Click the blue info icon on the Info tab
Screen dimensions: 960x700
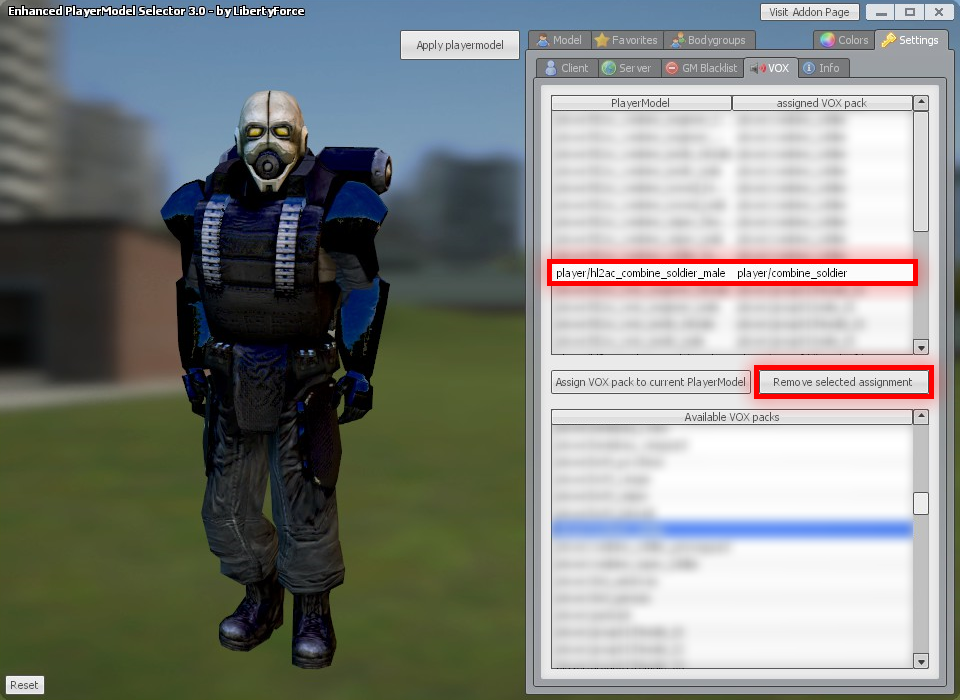click(x=809, y=68)
